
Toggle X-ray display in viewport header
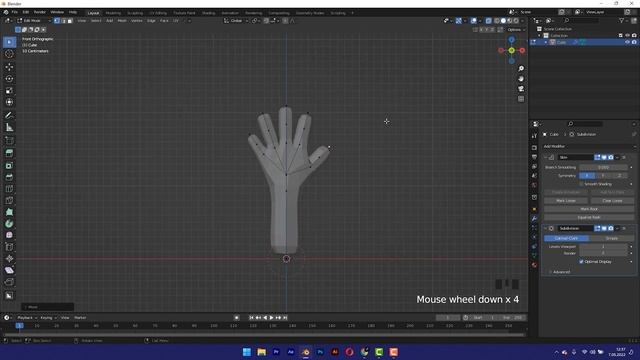(488, 20)
